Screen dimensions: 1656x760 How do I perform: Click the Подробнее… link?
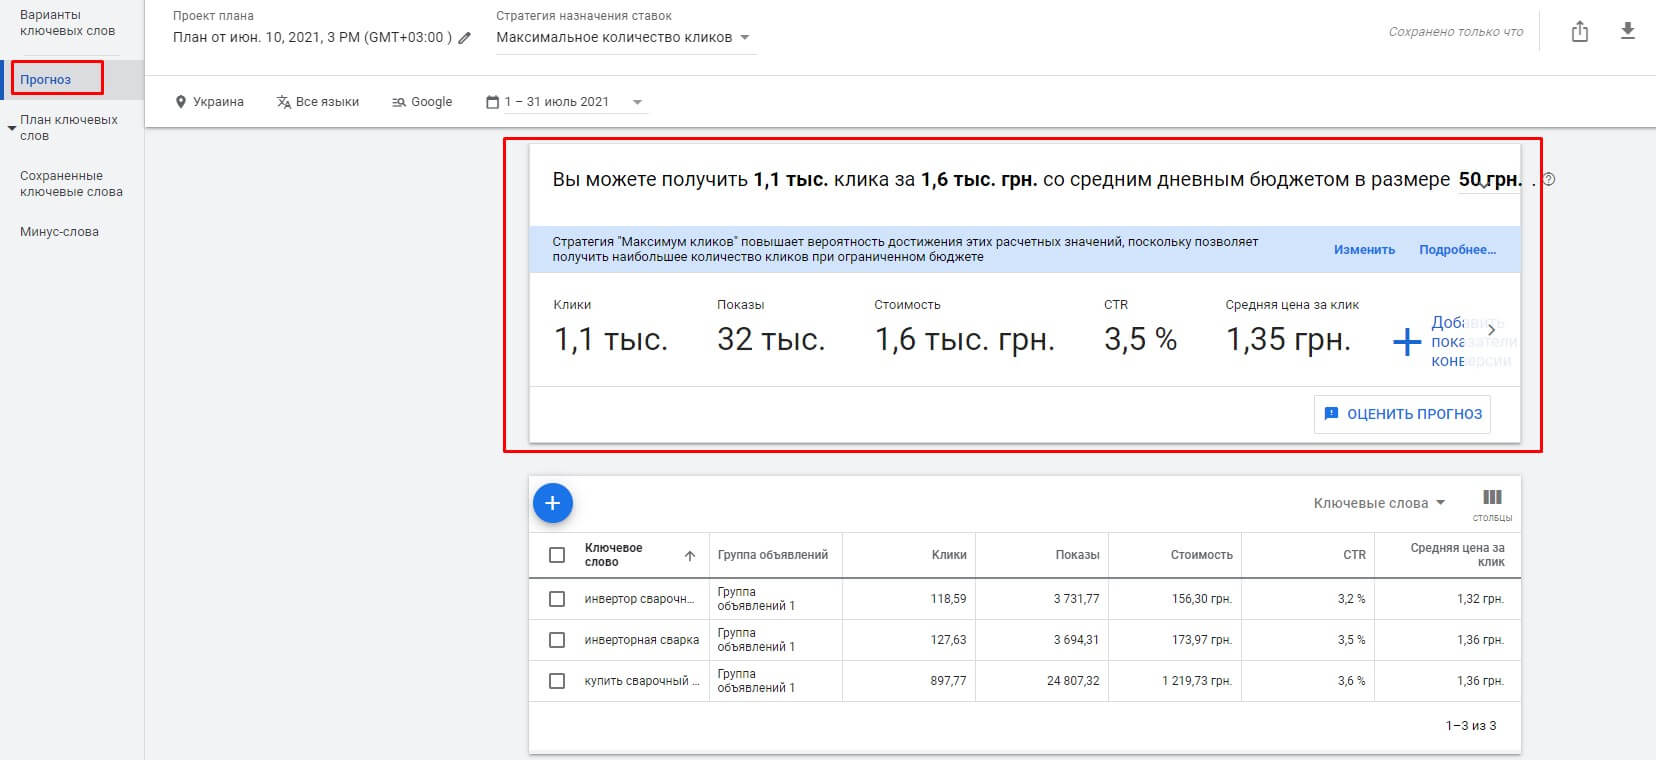(1457, 250)
